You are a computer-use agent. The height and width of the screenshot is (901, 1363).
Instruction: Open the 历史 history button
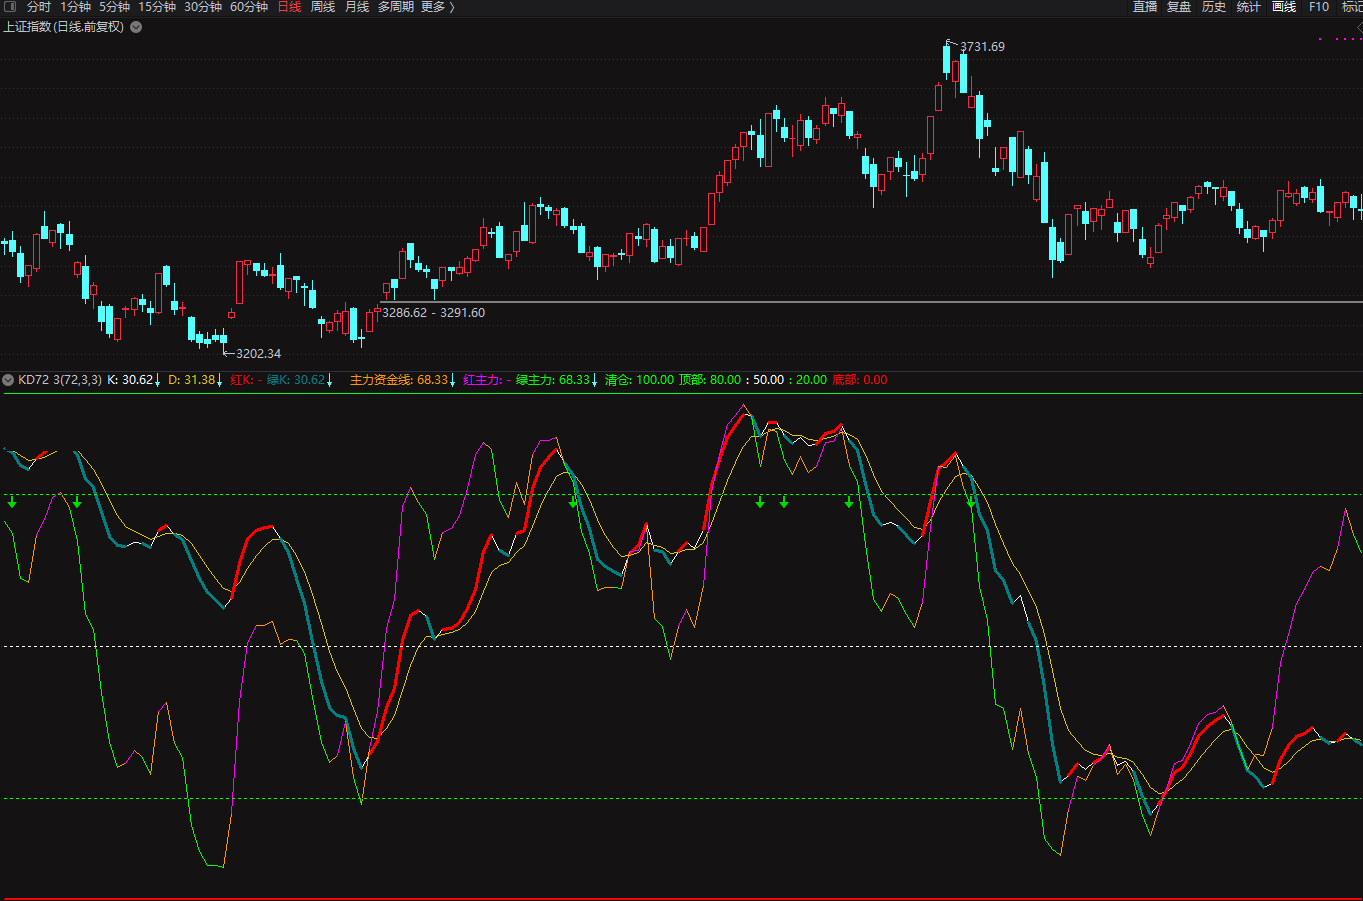coord(1214,7)
